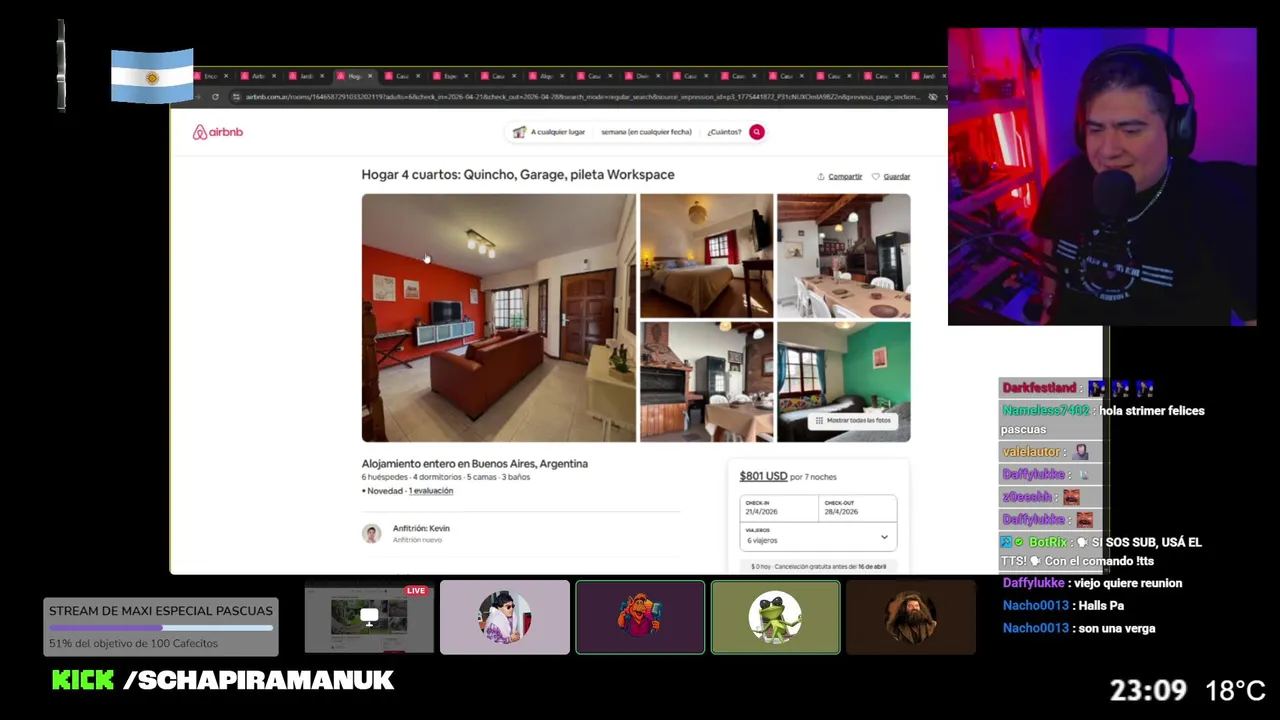Click the Darkfestland username in chat

click(x=1039, y=388)
